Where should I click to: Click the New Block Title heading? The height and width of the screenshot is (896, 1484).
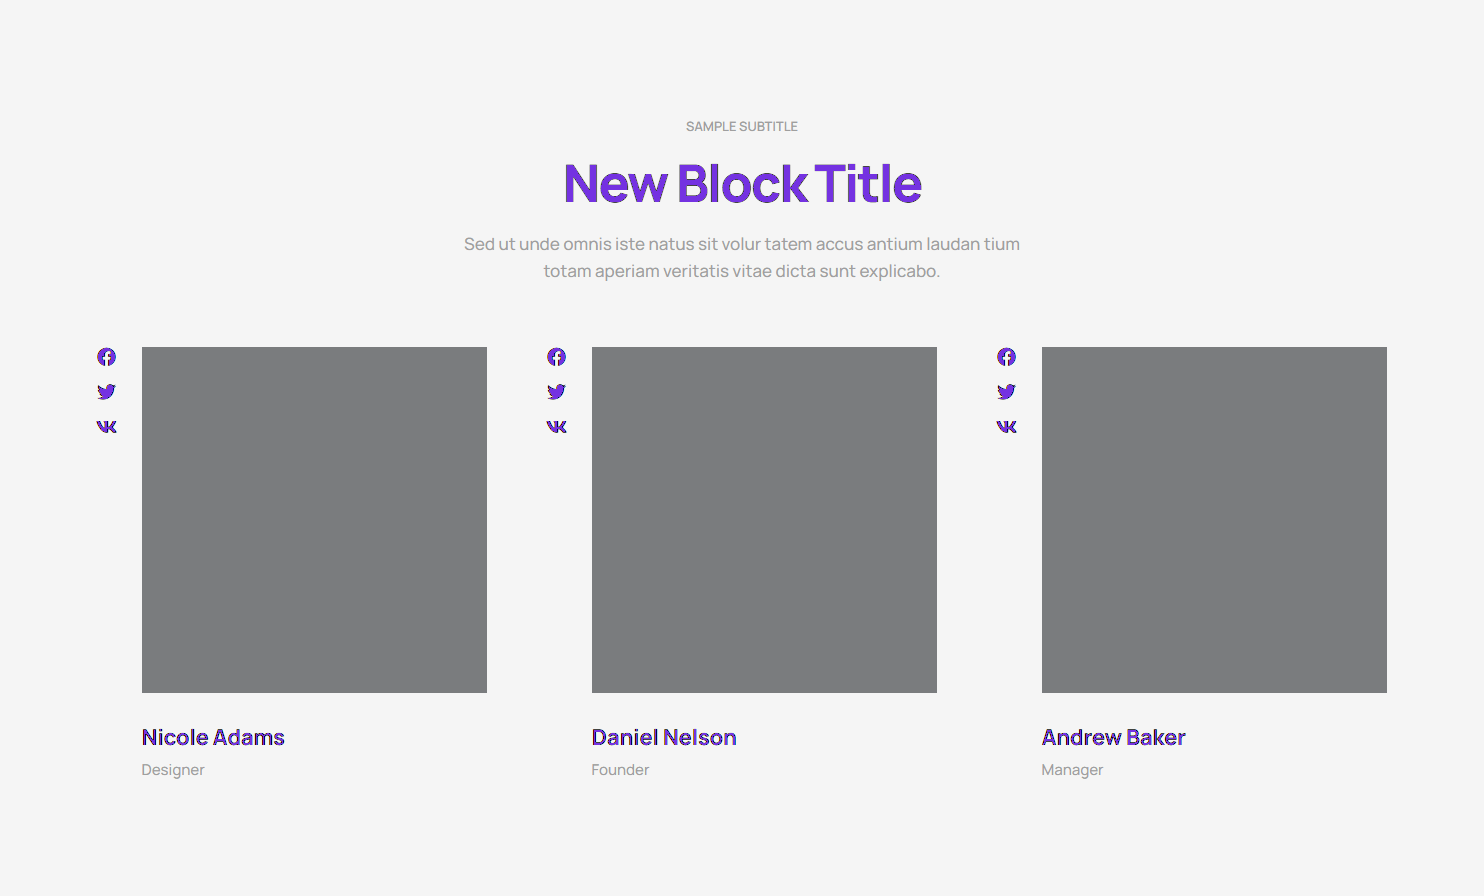coord(742,184)
